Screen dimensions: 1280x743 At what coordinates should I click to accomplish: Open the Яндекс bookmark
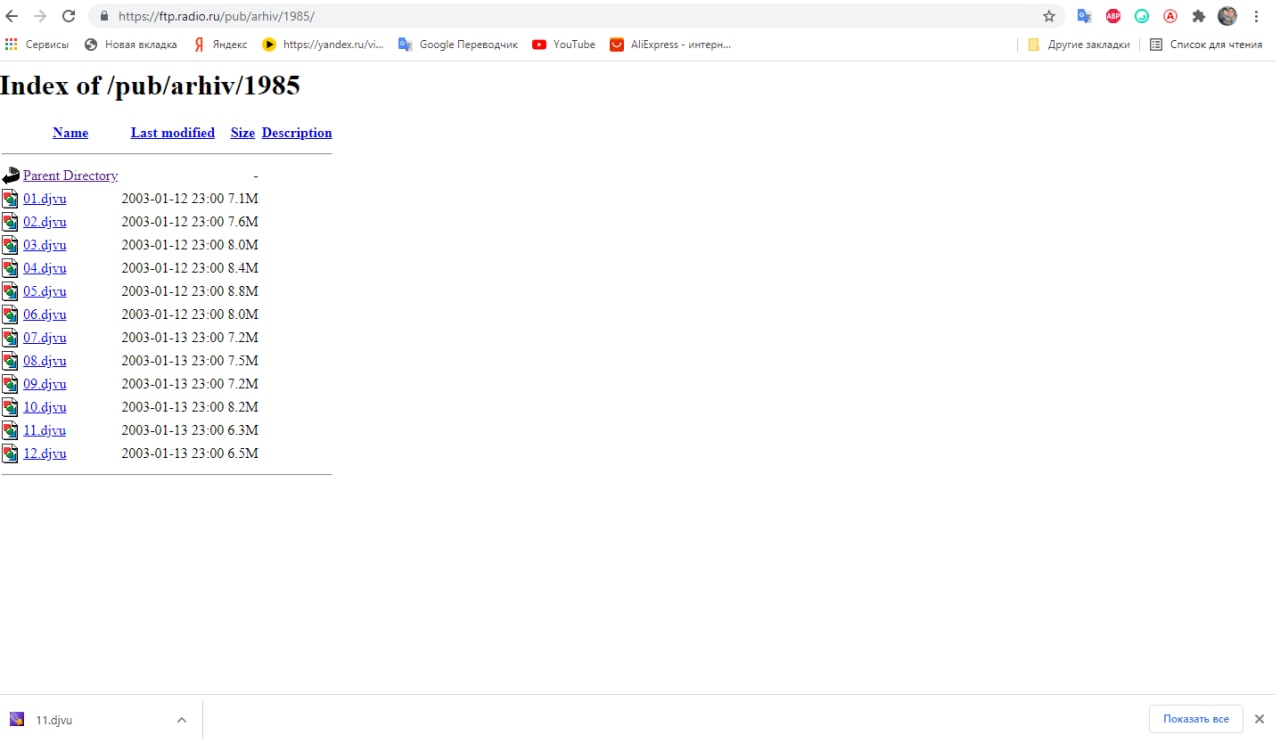[220, 44]
